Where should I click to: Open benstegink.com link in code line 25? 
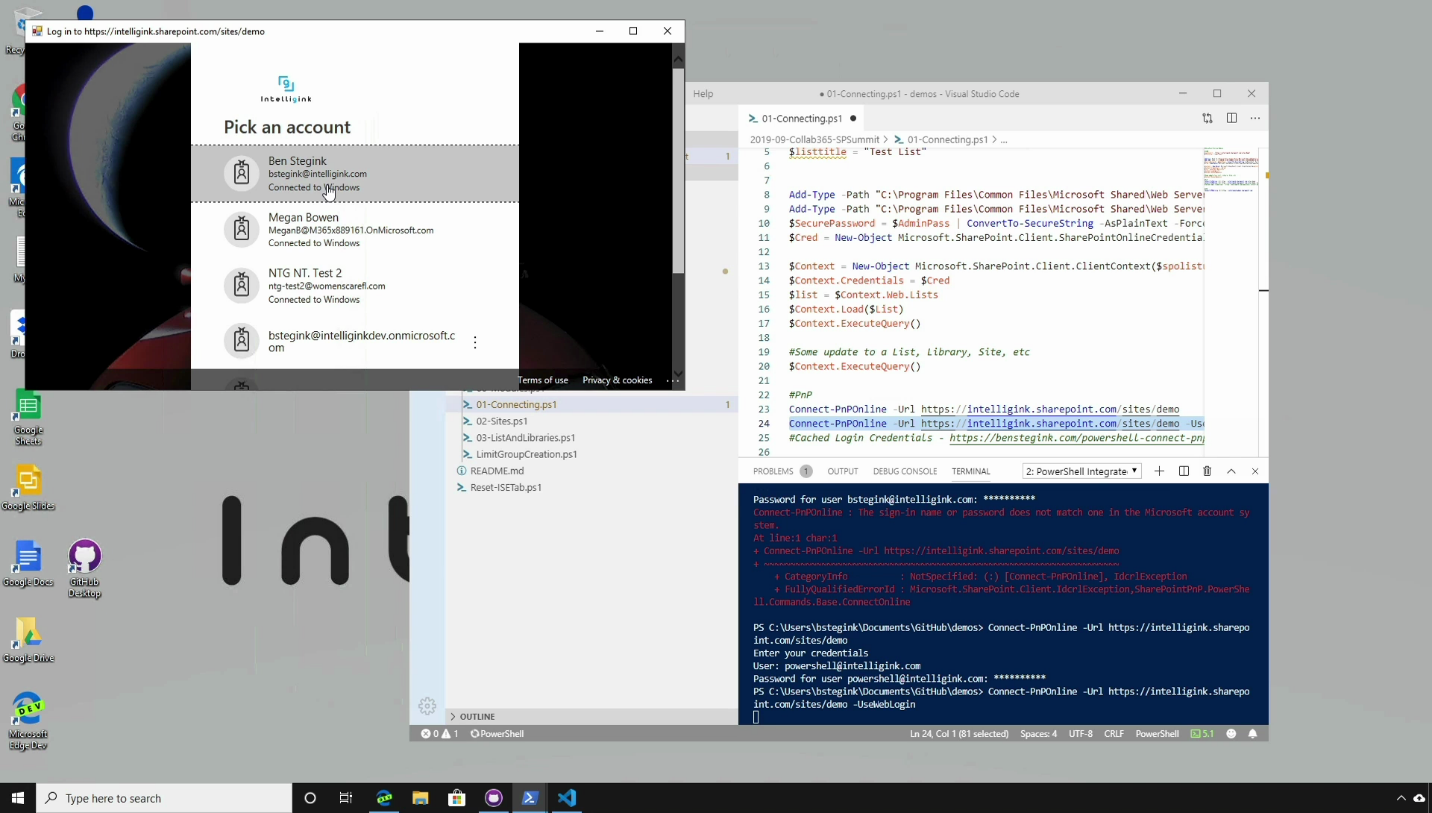click(1077, 438)
